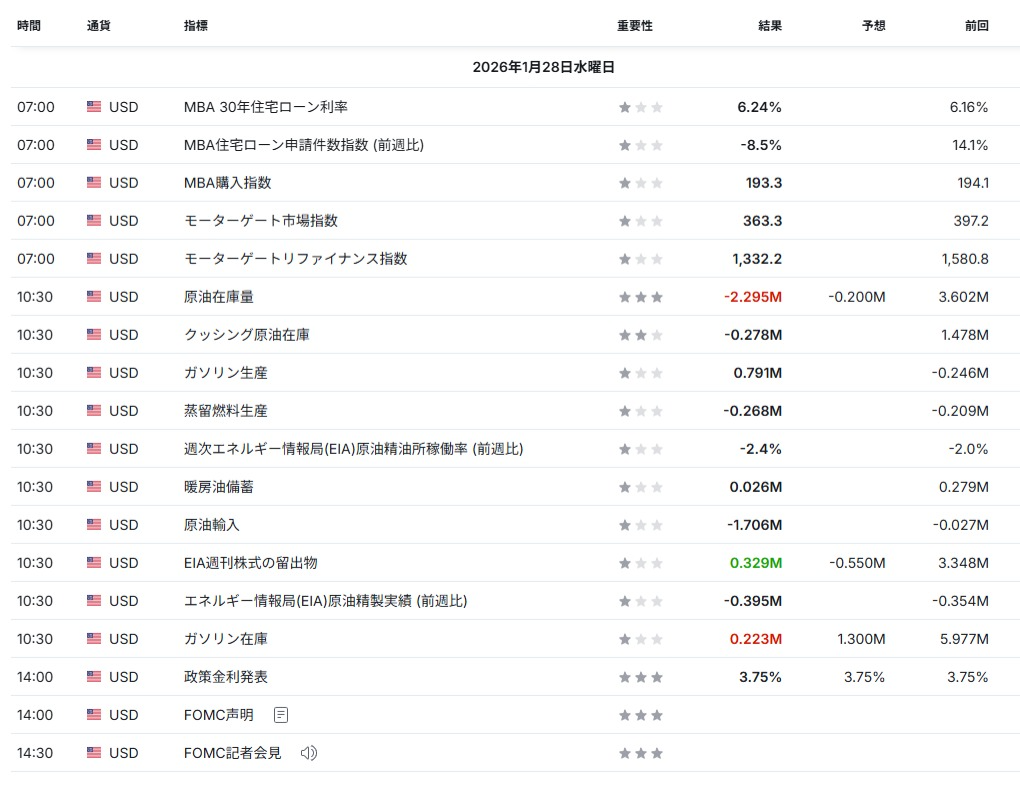Click the importance stars in the FOMC記者会見 row
This screenshot has height=785, width=1020.
point(640,753)
